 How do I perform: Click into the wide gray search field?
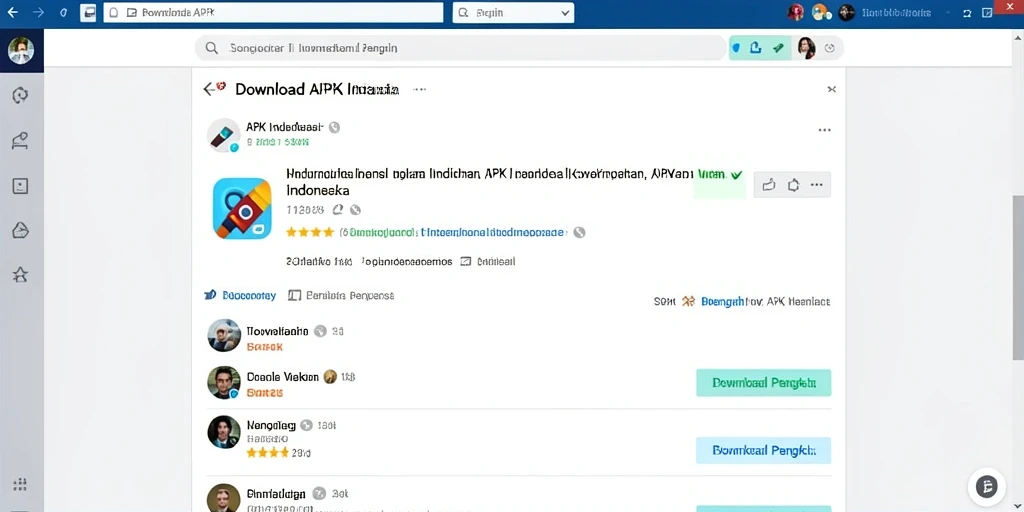[x=460, y=48]
